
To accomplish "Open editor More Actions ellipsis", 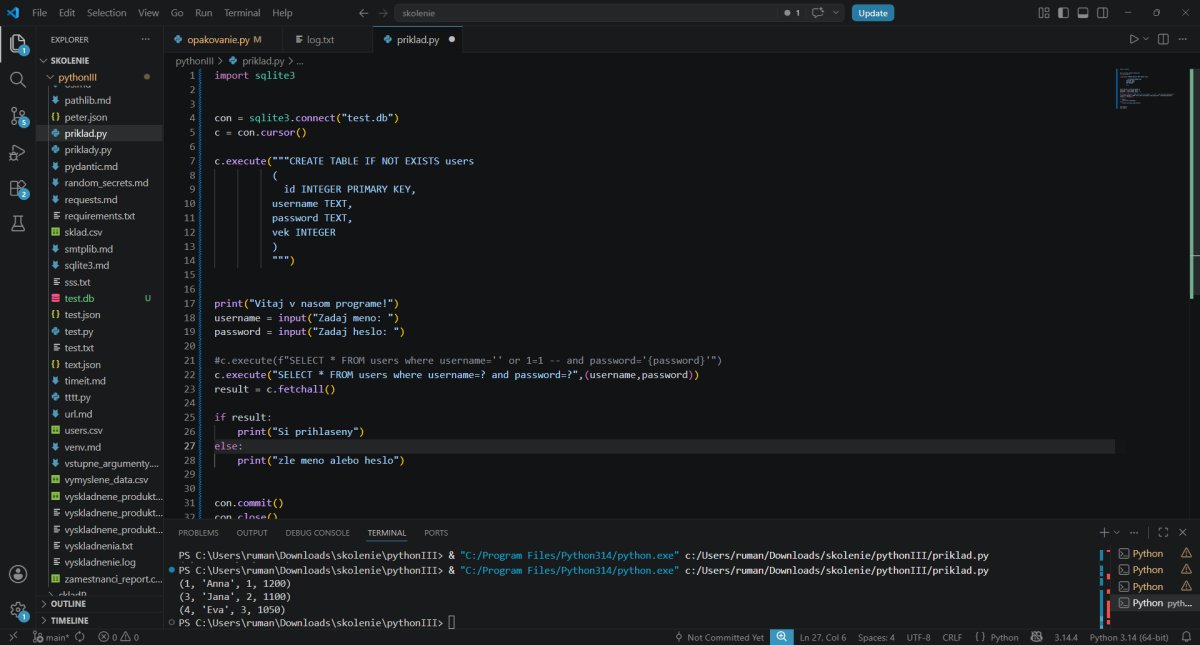I will click(1183, 39).
